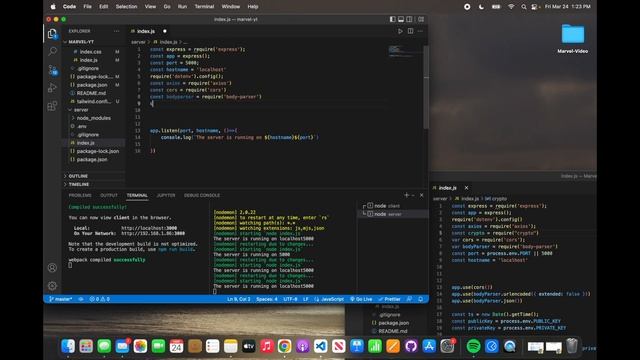
Task: Click the Wi-Fi icon in menu bar
Action: click(x=511, y=7)
